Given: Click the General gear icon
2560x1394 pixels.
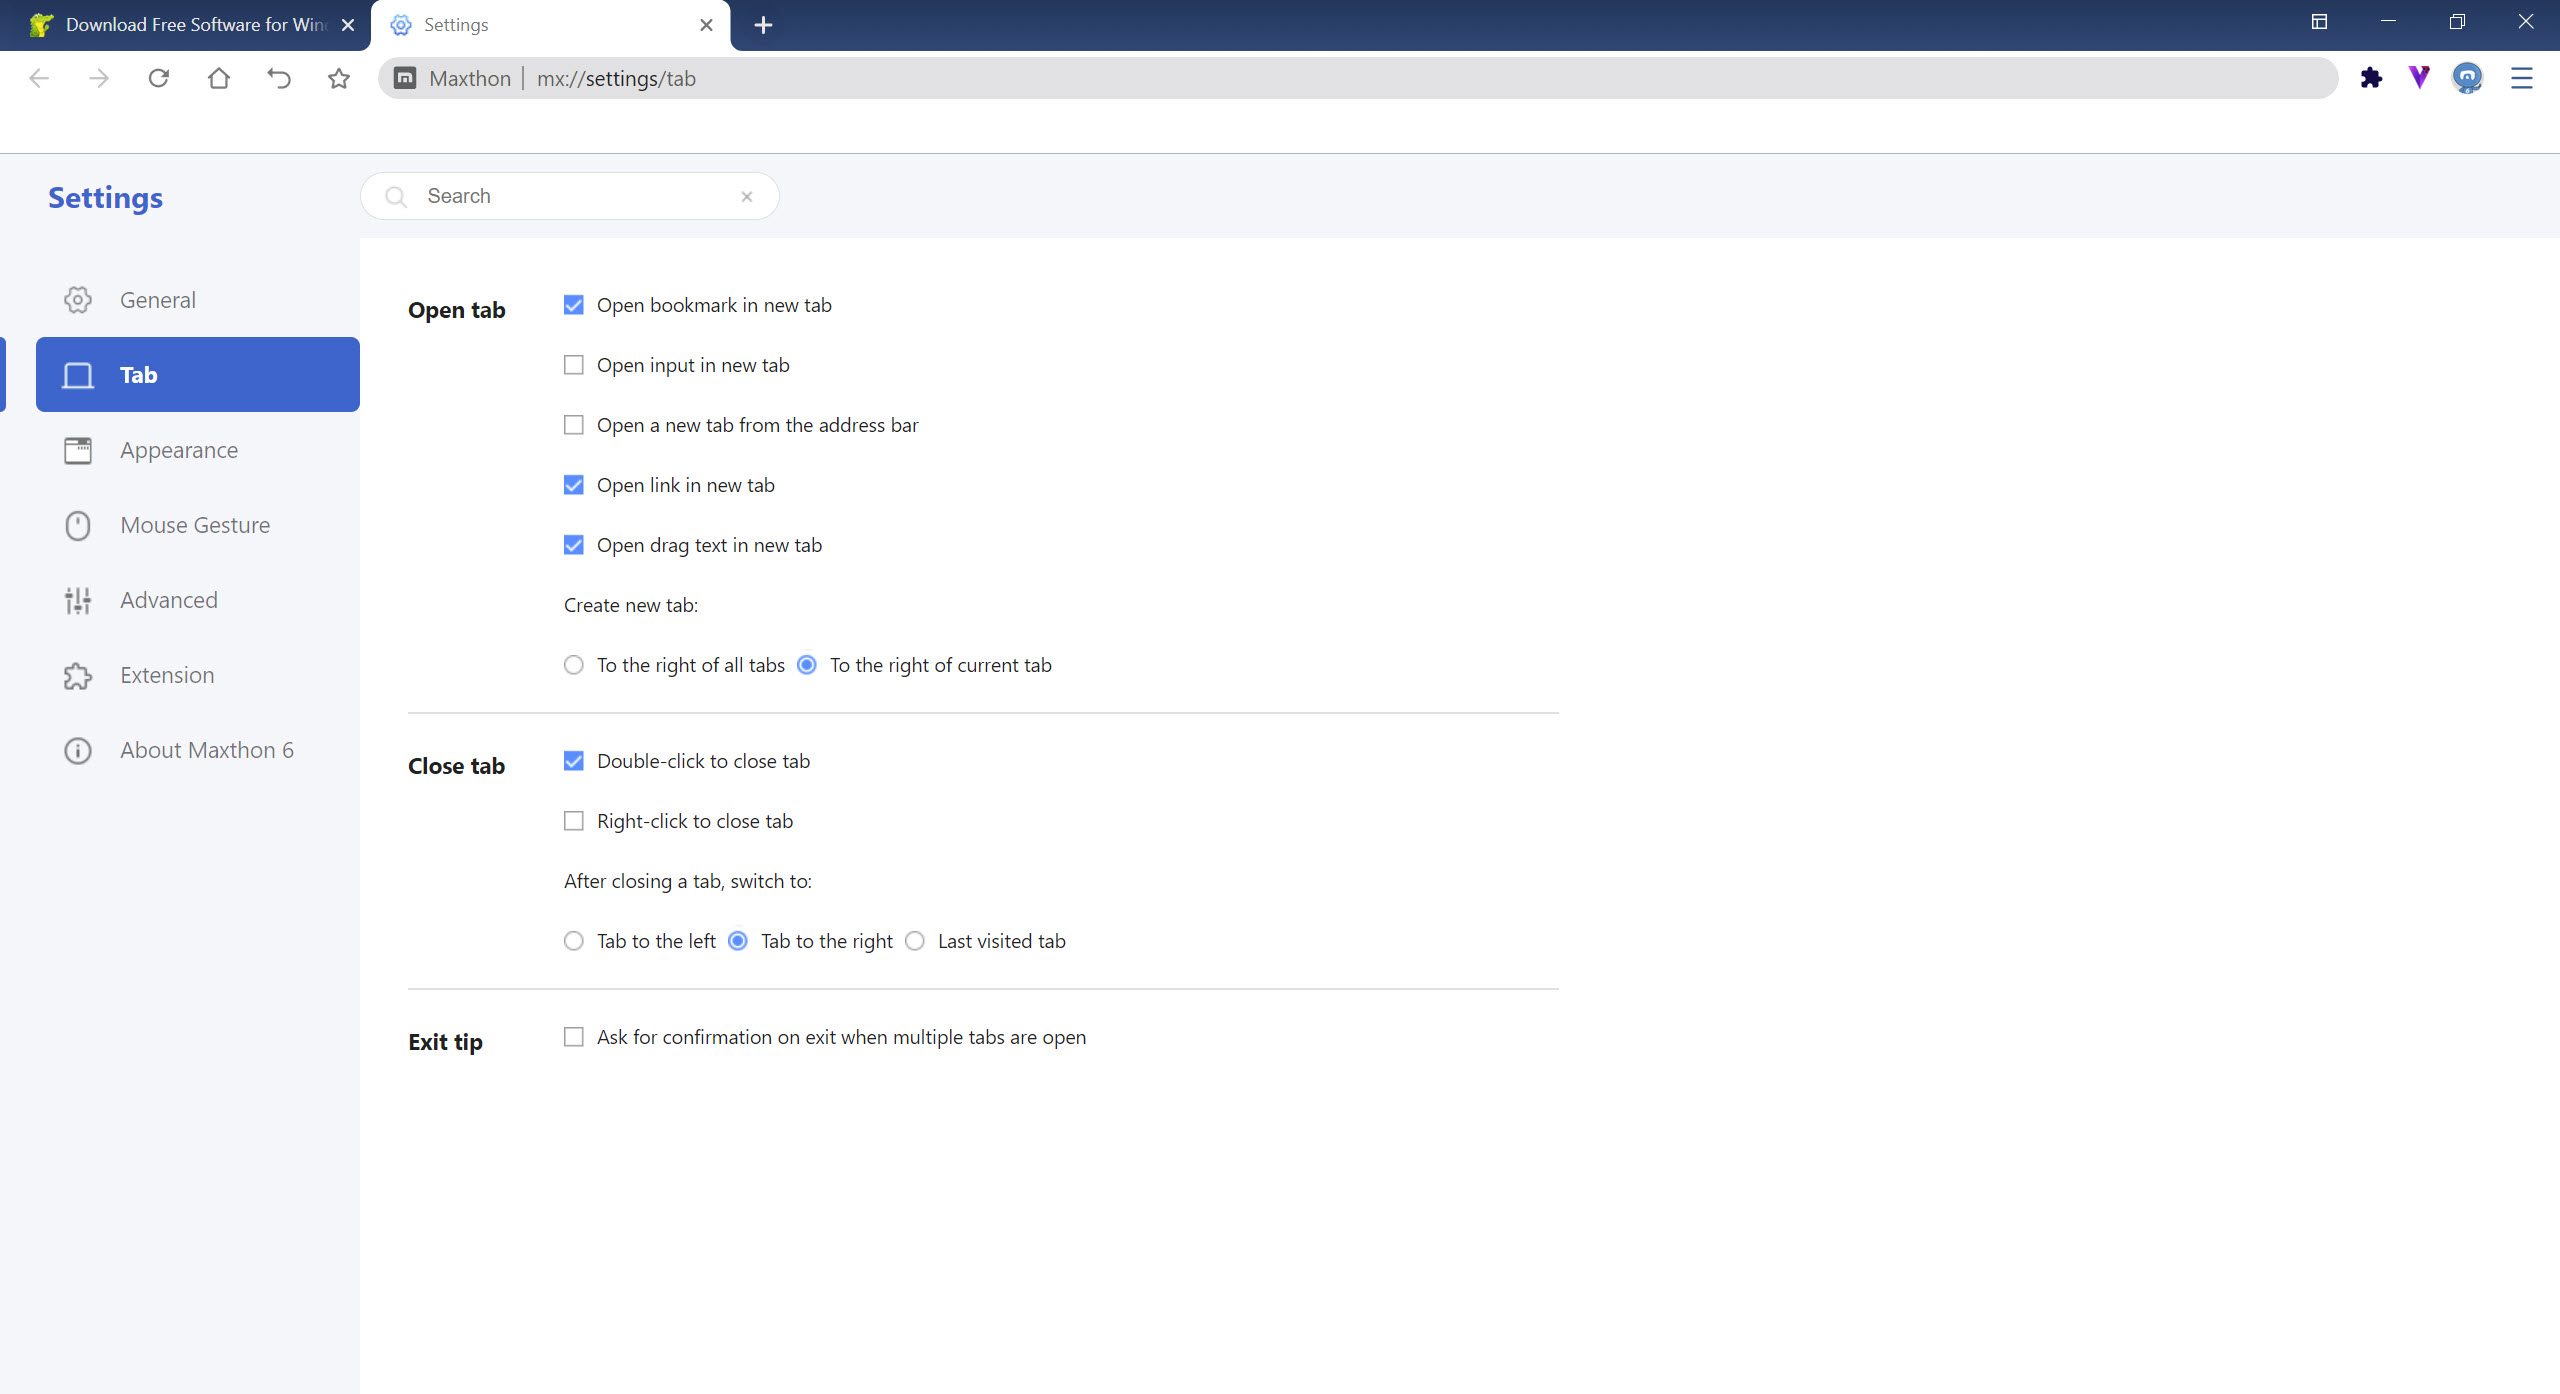Looking at the screenshot, I should coord(78,300).
